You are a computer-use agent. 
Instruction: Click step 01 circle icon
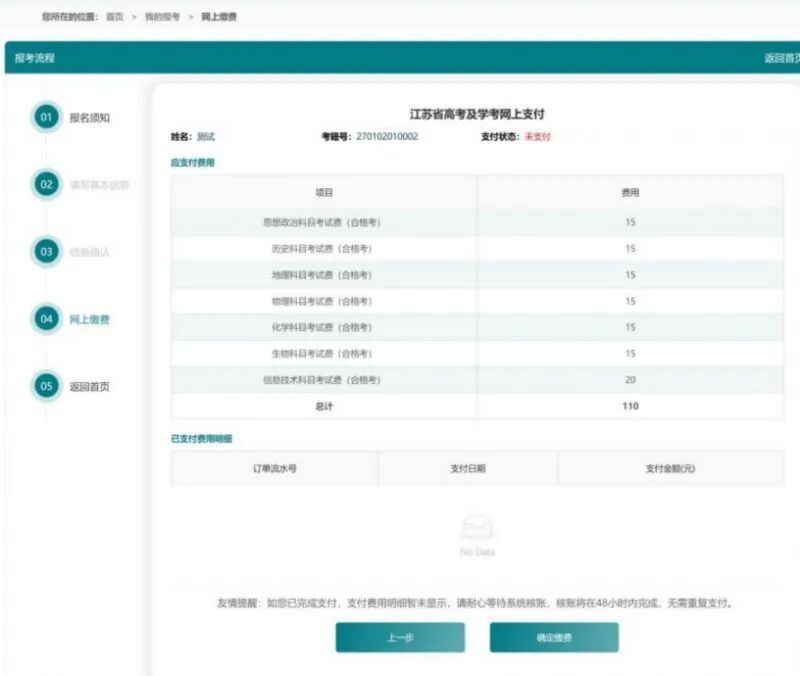(46, 117)
